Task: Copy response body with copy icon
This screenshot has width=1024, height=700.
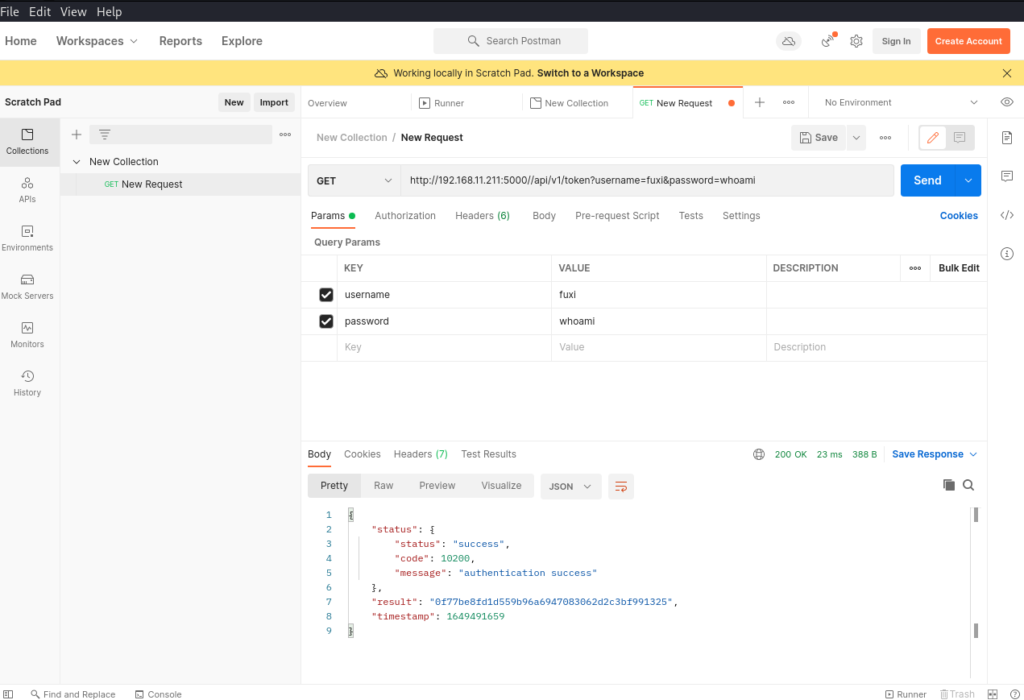Action: pyautogui.click(x=949, y=485)
